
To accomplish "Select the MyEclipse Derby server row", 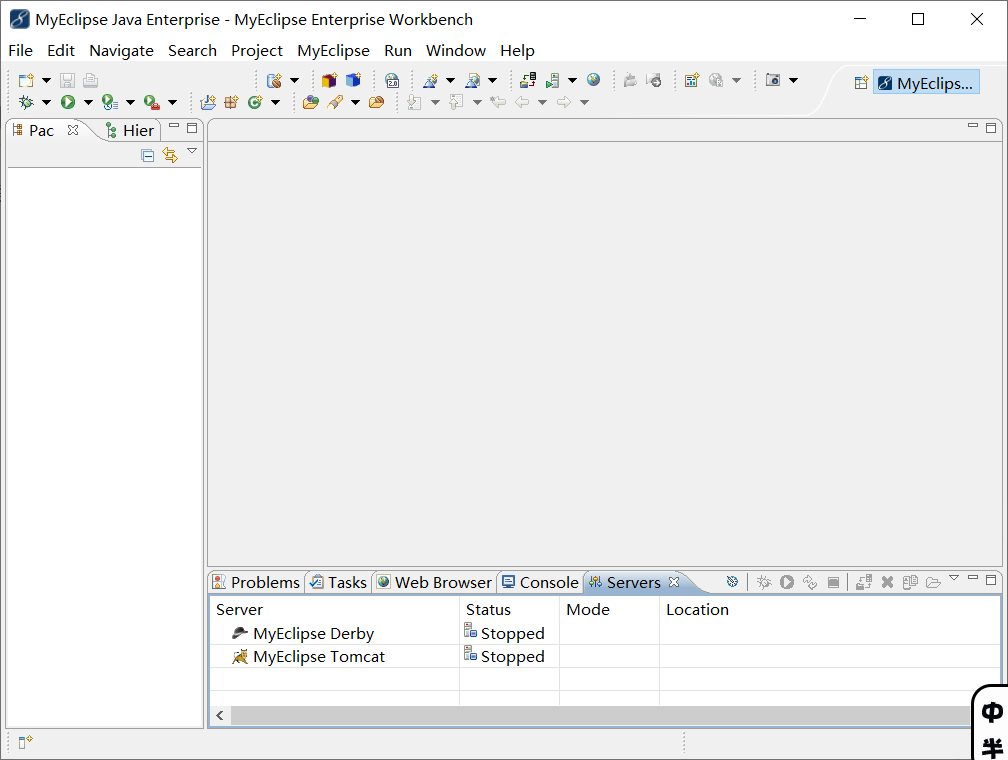I will tap(605, 633).
